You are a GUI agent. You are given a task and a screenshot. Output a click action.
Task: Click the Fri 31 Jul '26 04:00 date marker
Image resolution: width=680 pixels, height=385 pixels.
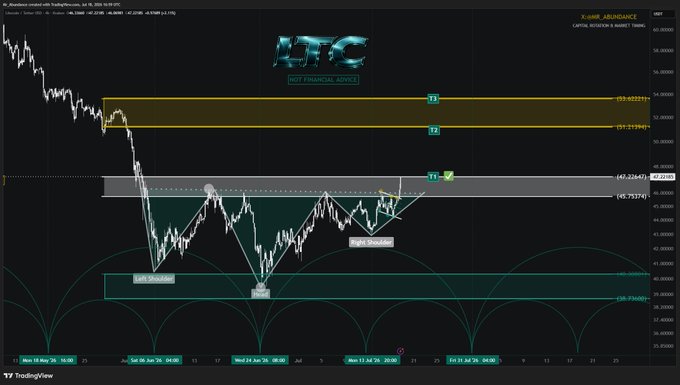point(472,360)
